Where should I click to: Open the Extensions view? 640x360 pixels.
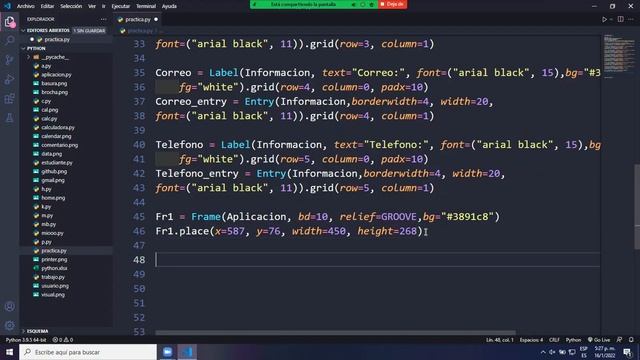pyautogui.click(x=9, y=99)
